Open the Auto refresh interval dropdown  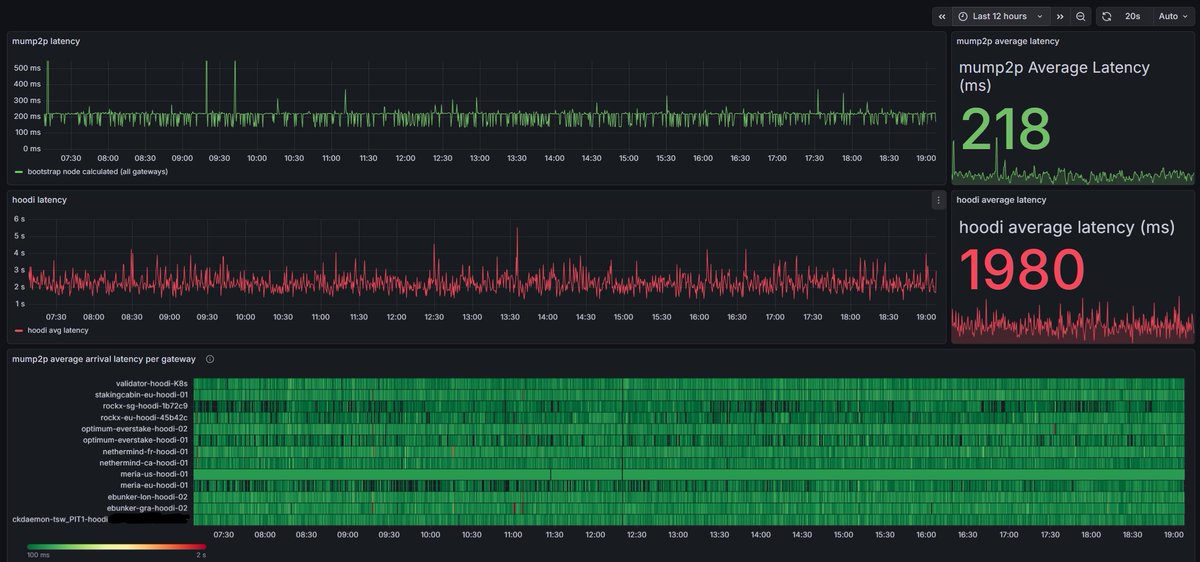click(1172, 16)
